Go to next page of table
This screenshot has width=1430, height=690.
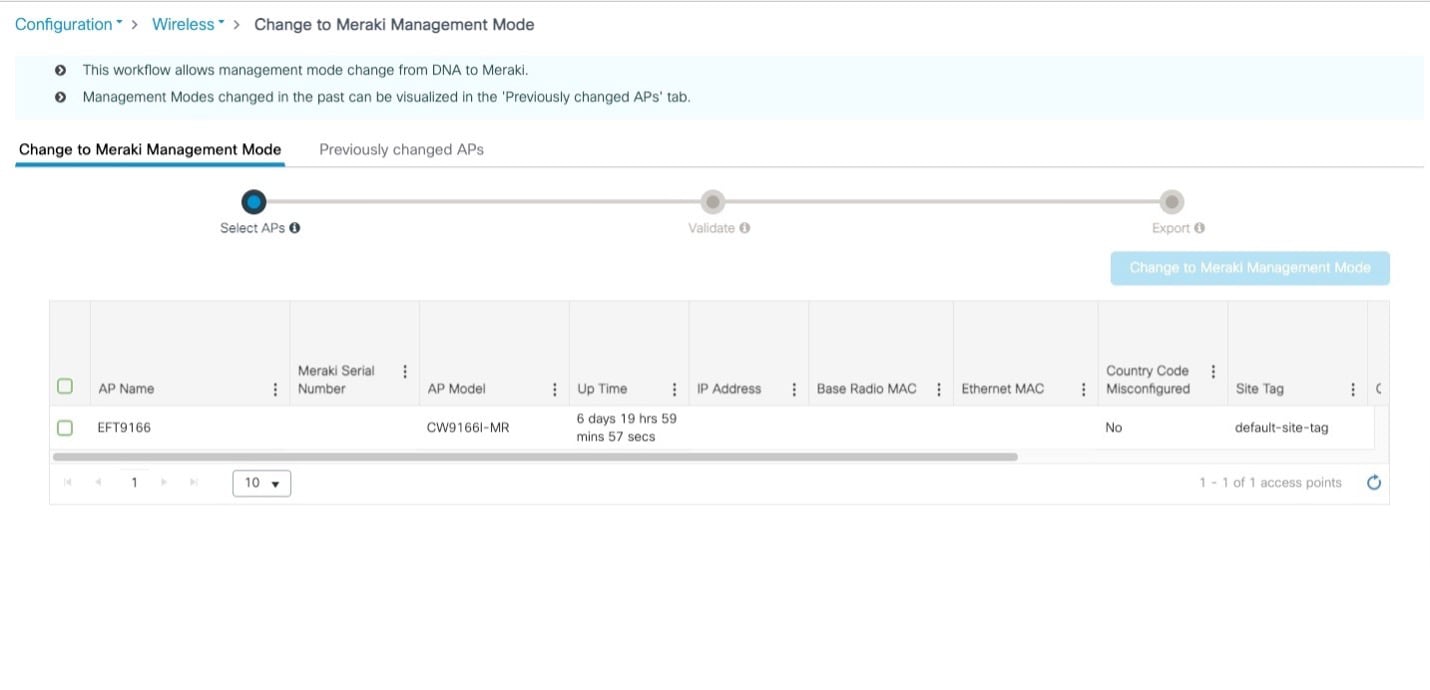[164, 483]
